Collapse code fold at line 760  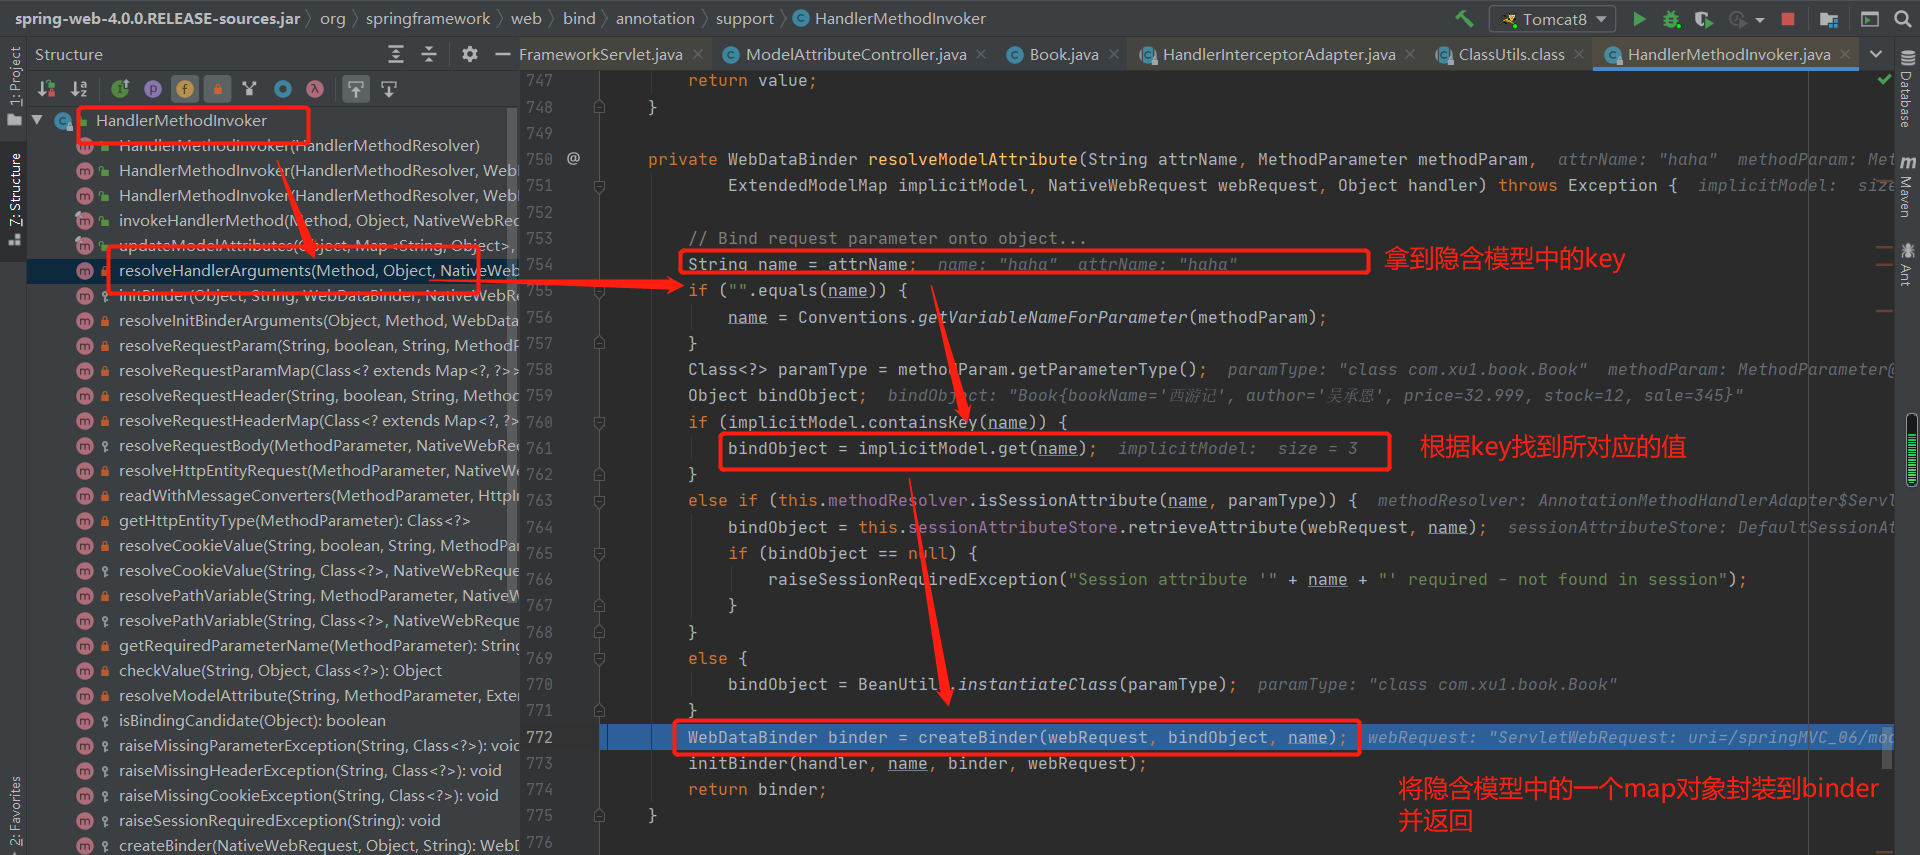pos(599,422)
